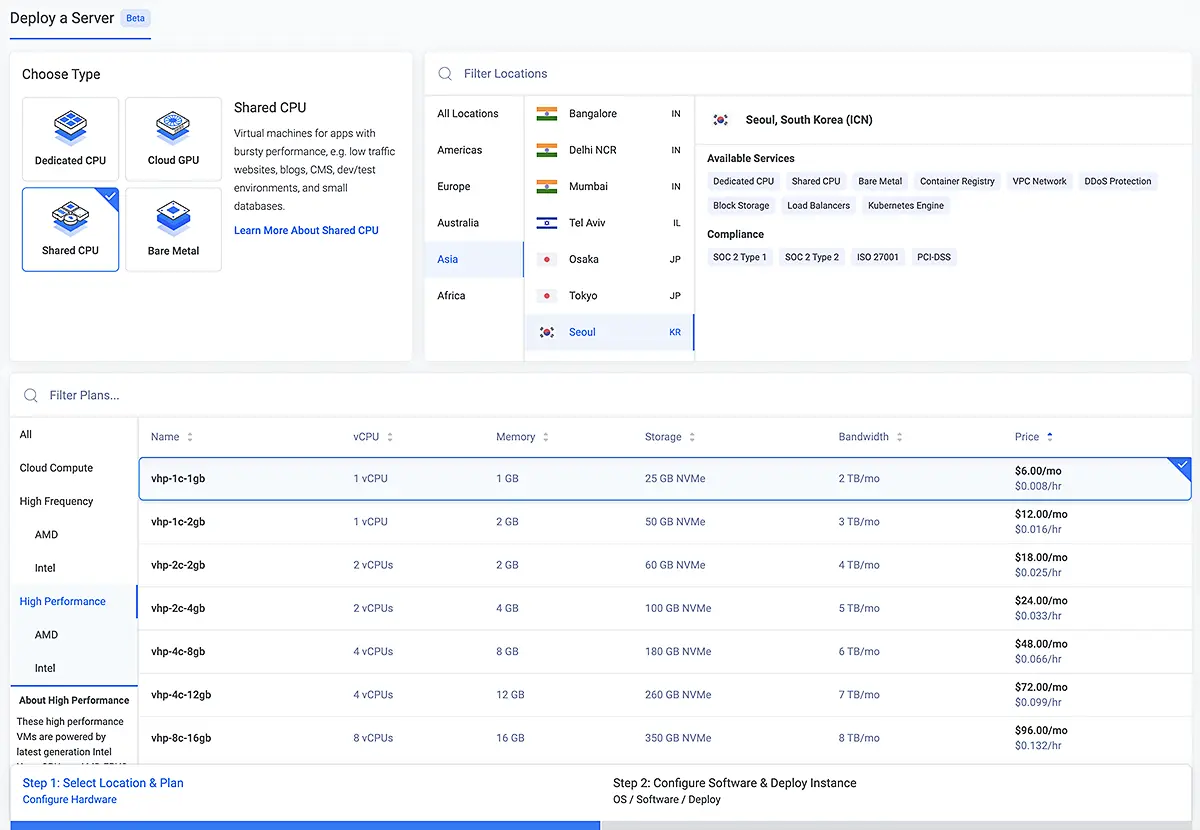This screenshot has height=830, width=1200.
Task: Click the Filter Locations search icon
Action: pyautogui.click(x=445, y=74)
